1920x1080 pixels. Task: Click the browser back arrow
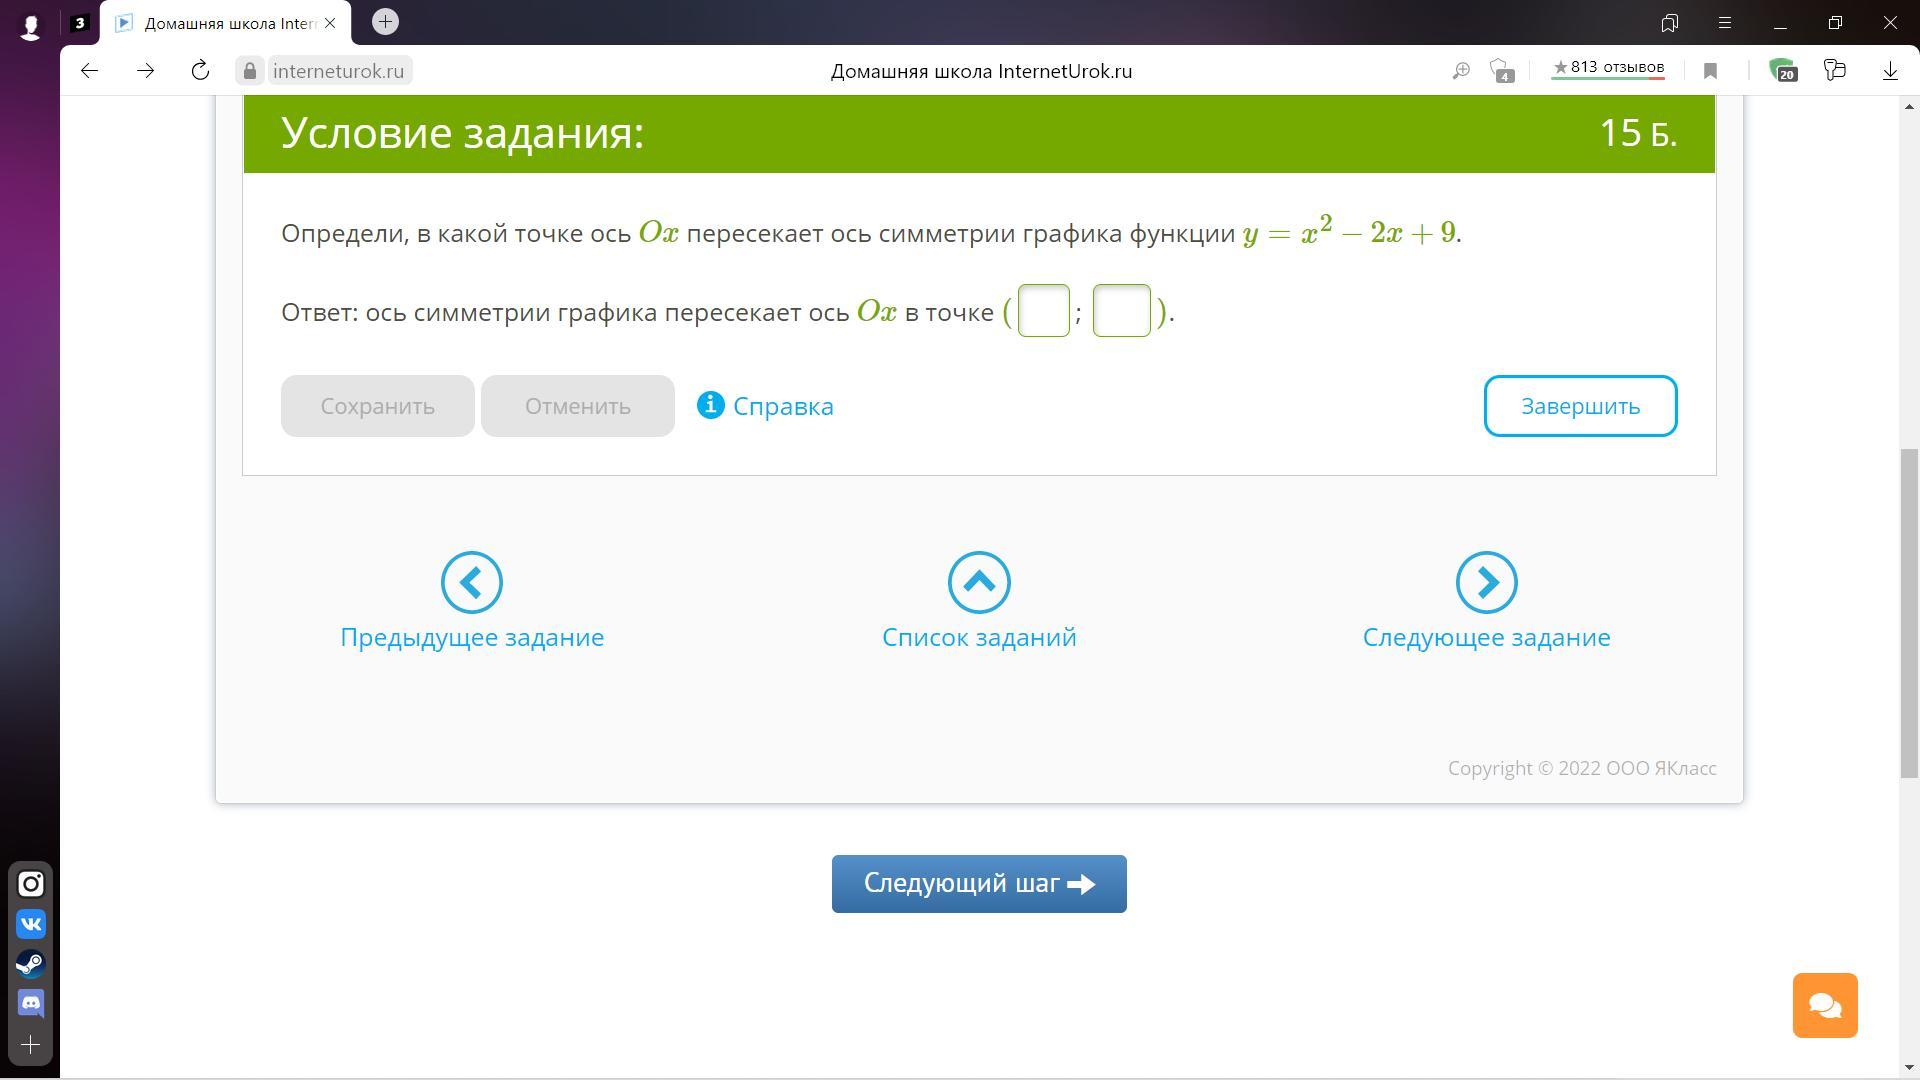tap(90, 71)
